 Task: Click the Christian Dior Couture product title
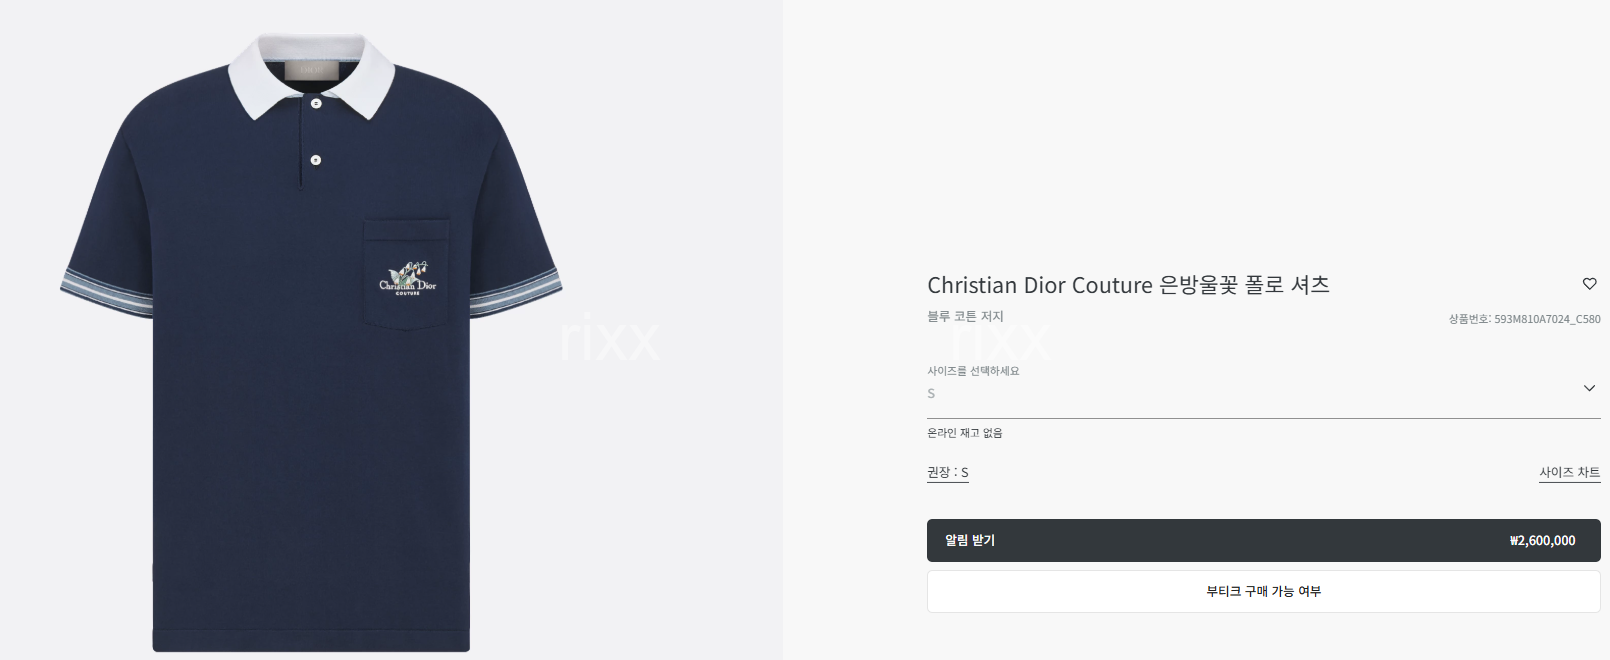1128,285
